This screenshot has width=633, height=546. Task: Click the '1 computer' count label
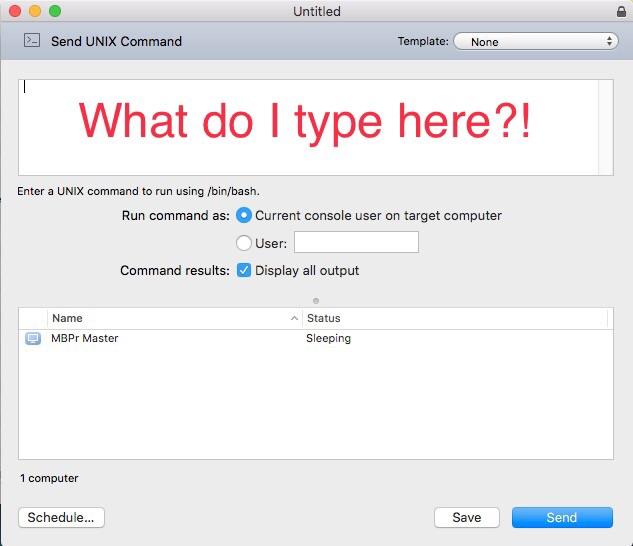[49, 478]
